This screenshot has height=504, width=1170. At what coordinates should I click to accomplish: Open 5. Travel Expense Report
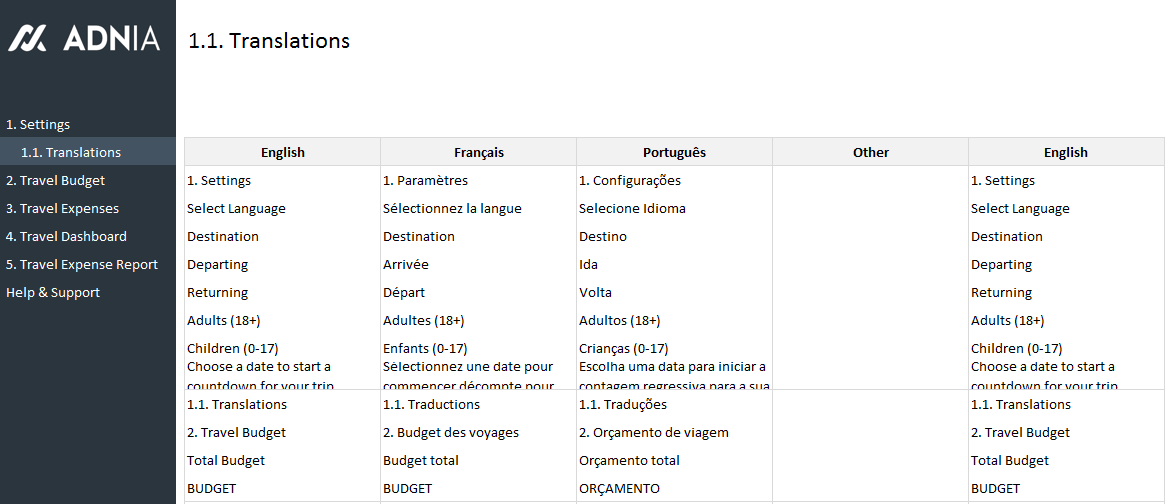tap(82, 265)
